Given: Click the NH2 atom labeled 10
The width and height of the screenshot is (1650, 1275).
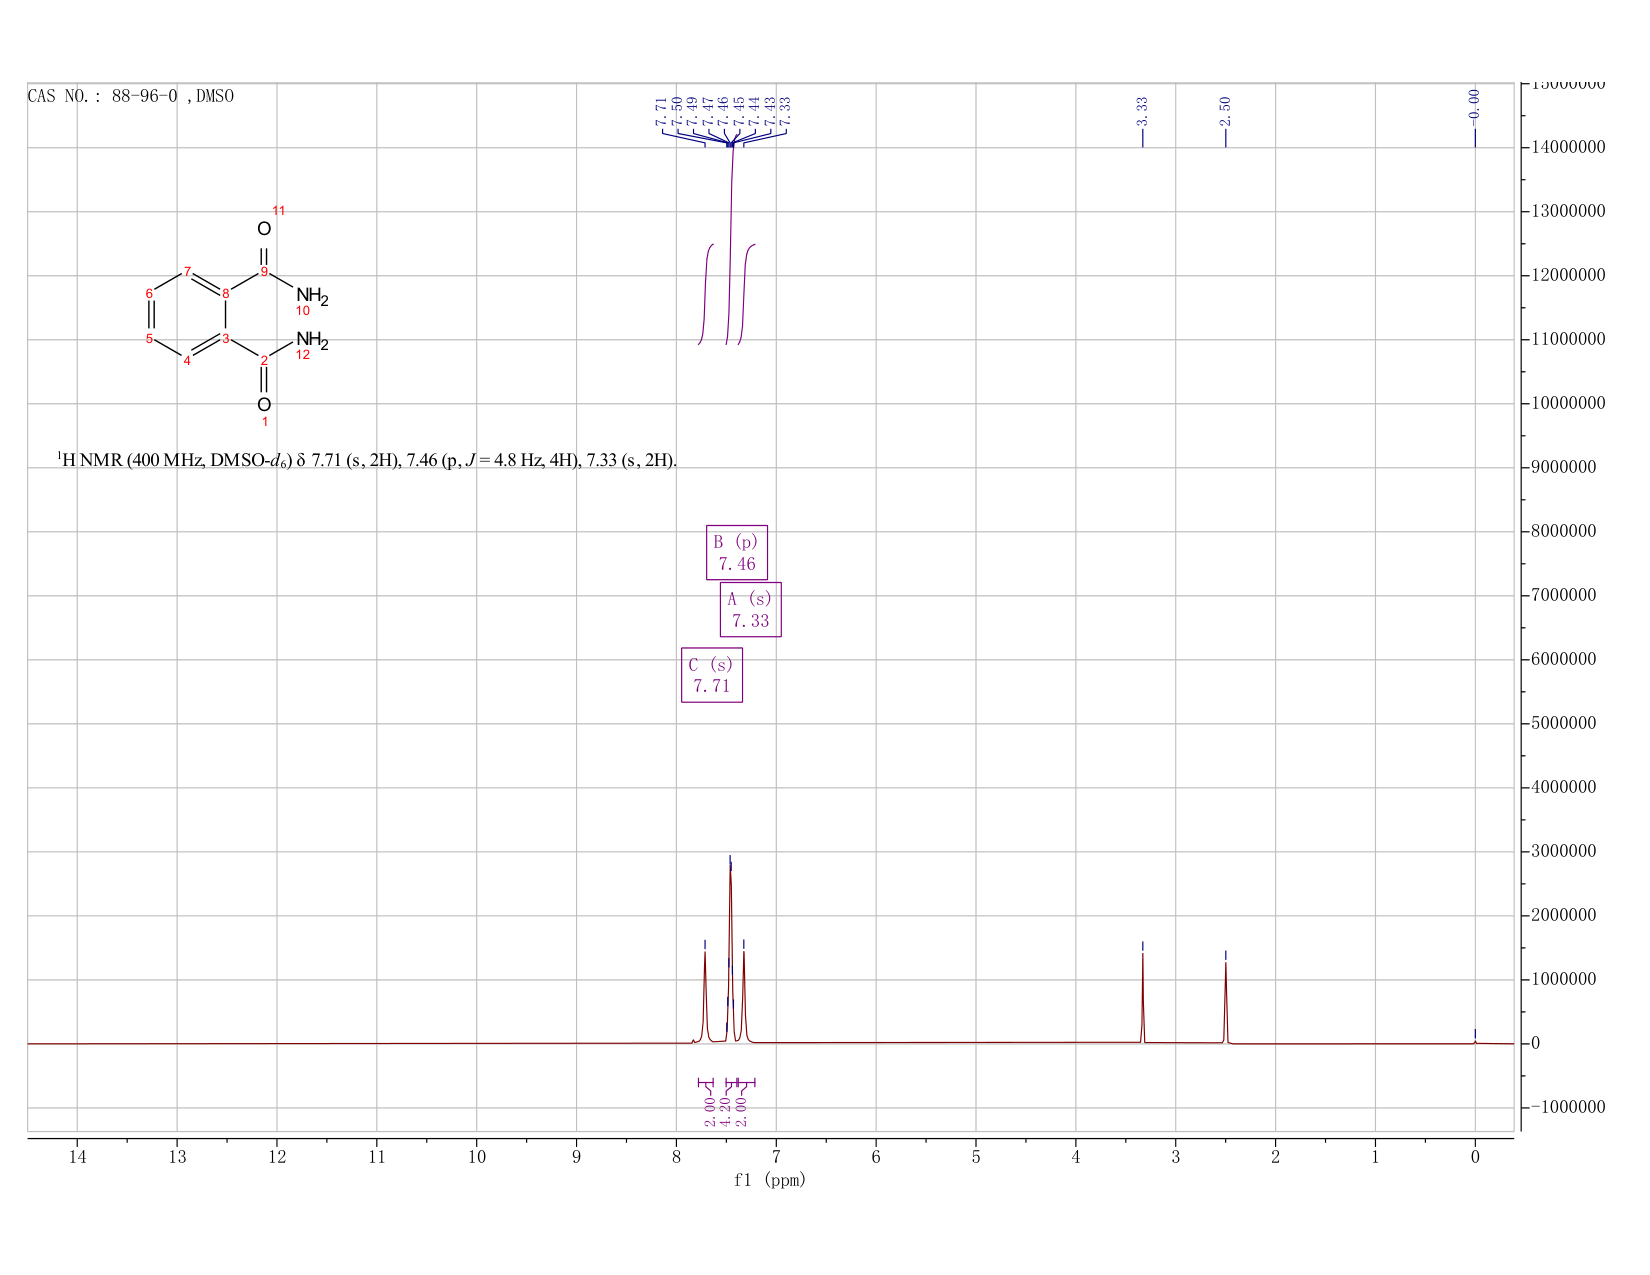Looking at the screenshot, I should tap(311, 297).
